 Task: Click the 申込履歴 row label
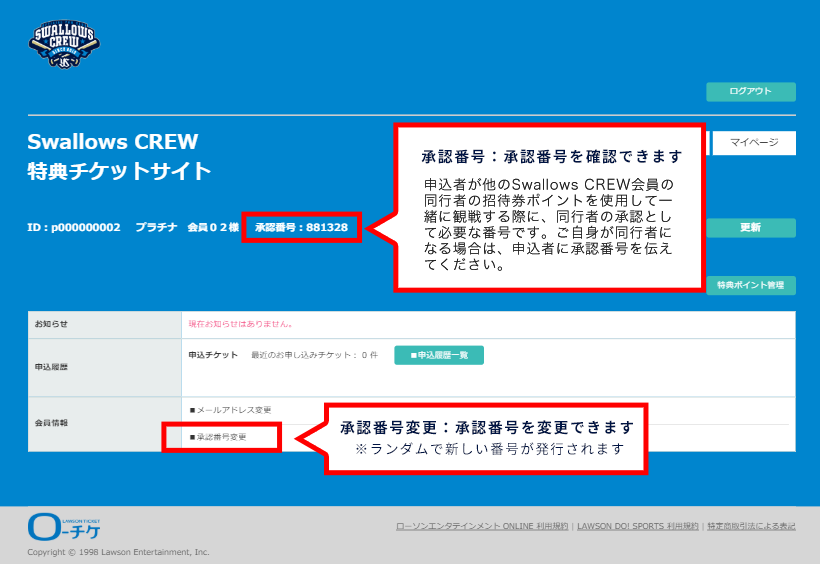(51, 367)
